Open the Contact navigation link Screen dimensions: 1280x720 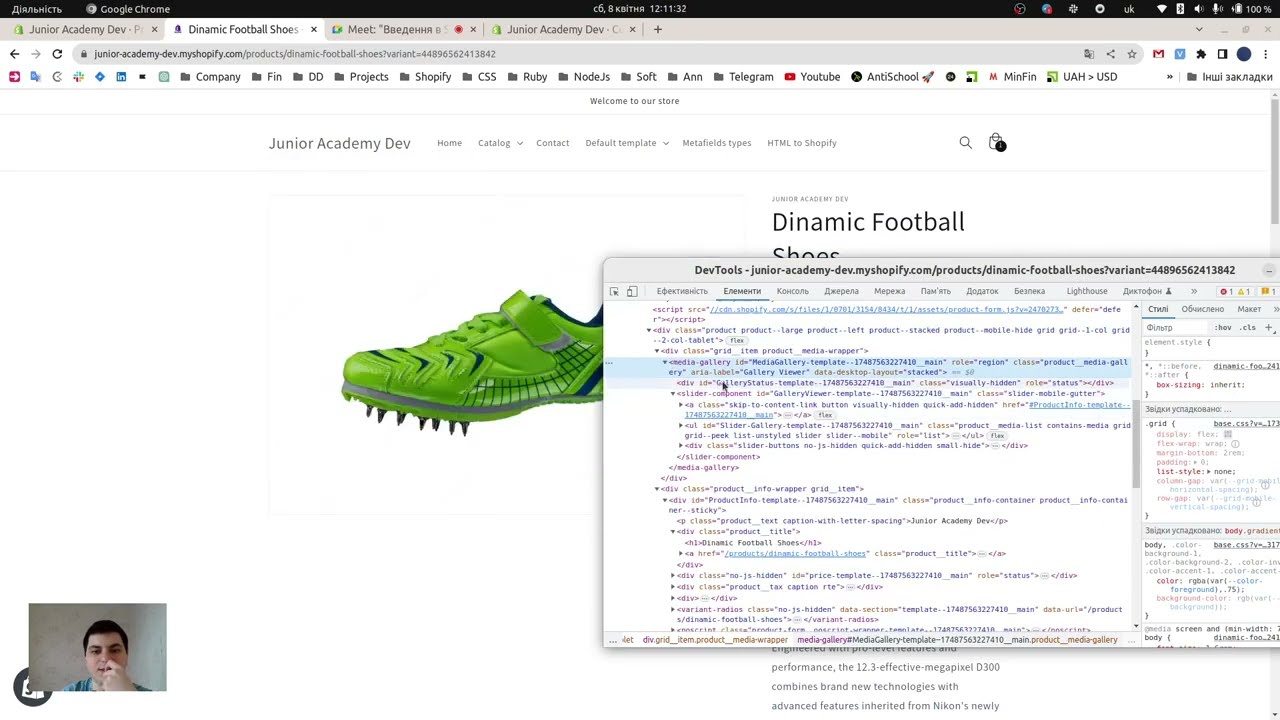tap(552, 143)
